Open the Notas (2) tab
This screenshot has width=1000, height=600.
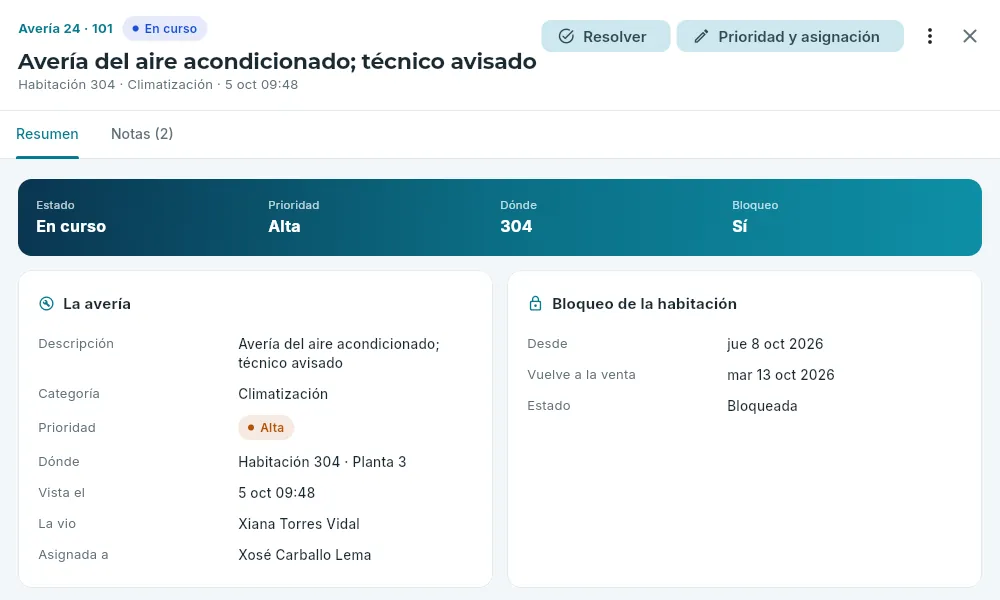(142, 134)
